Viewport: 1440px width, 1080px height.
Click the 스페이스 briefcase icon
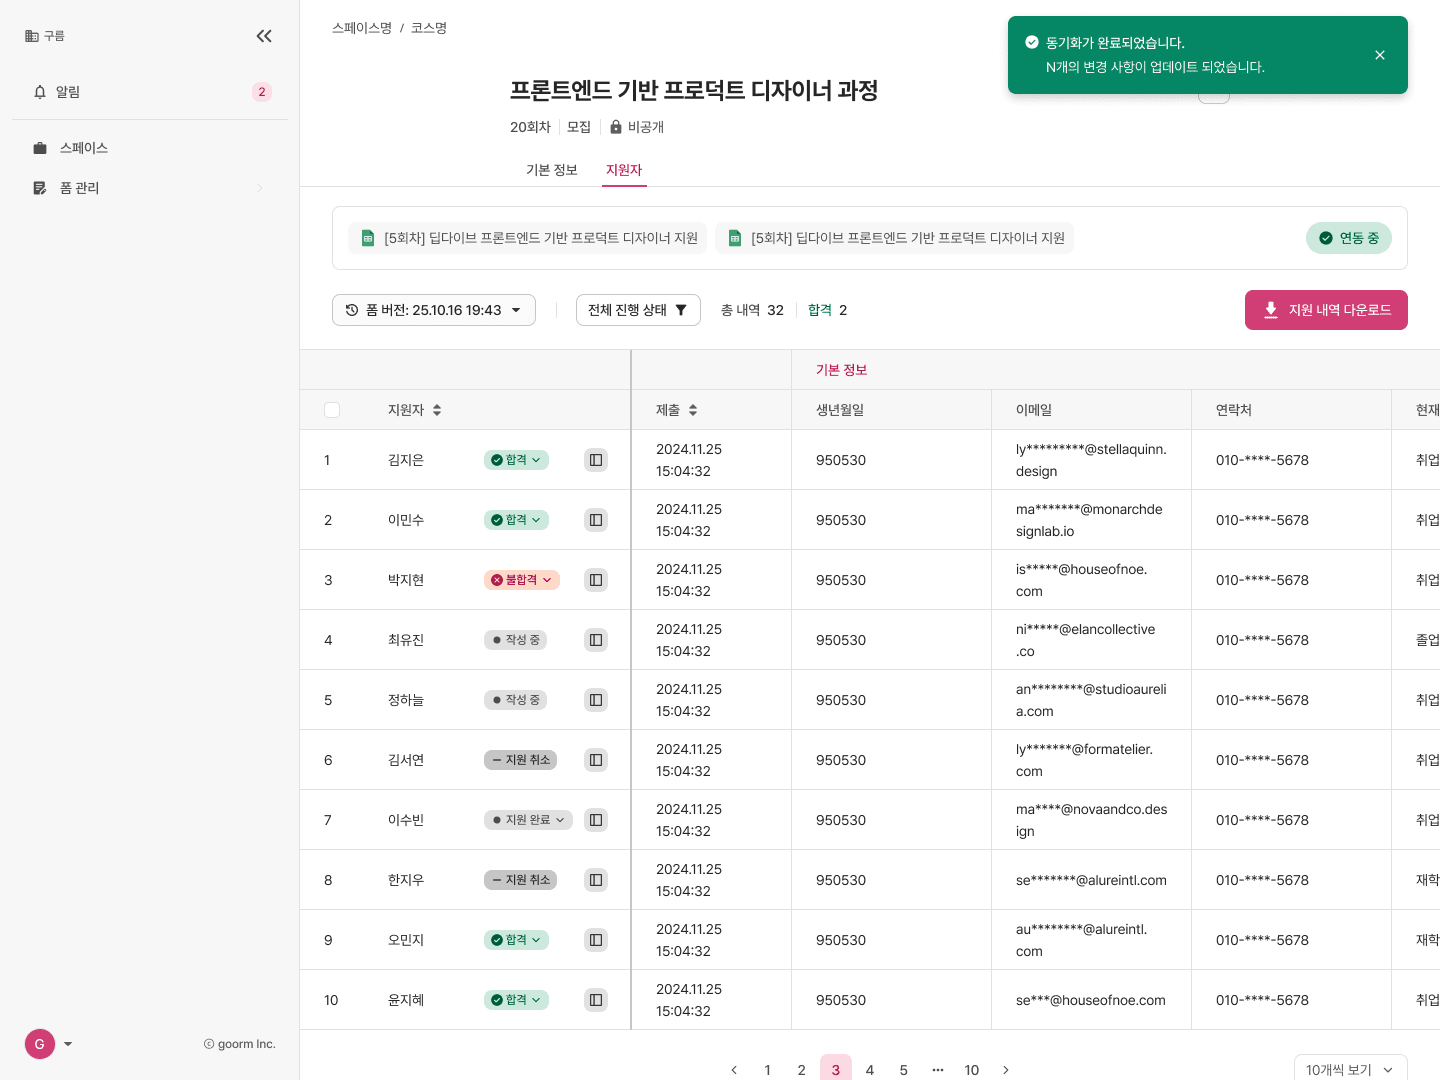pos(40,148)
